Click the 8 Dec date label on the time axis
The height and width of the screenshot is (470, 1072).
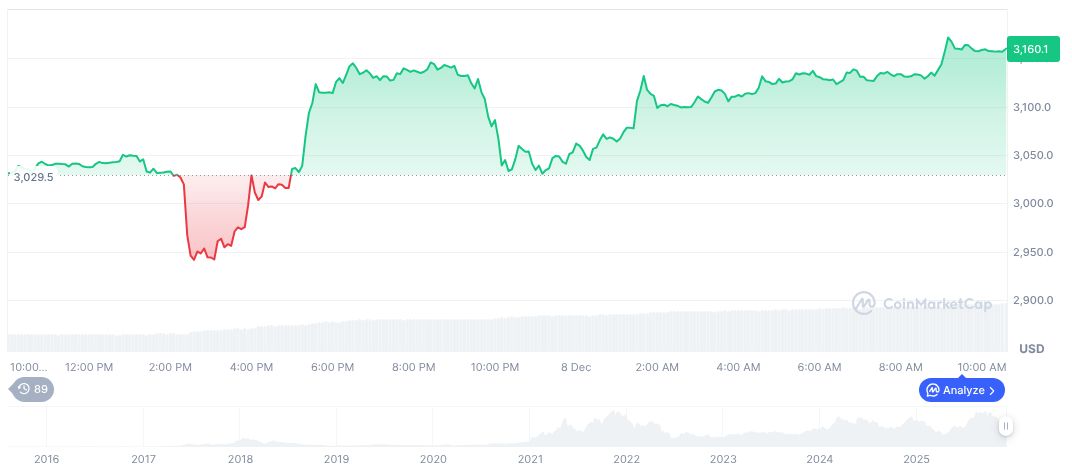pyautogui.click(x=576, y=367)
